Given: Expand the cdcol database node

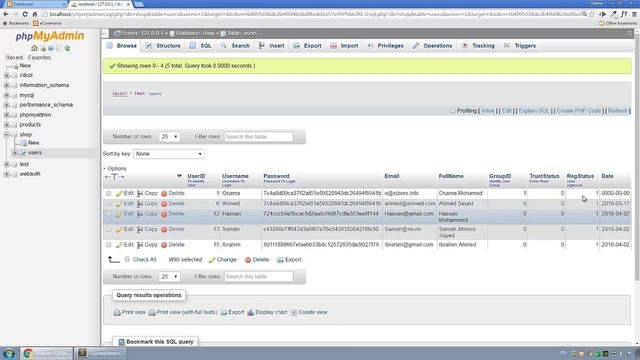Looking at the screenshot, I should (x=7, y=76).
